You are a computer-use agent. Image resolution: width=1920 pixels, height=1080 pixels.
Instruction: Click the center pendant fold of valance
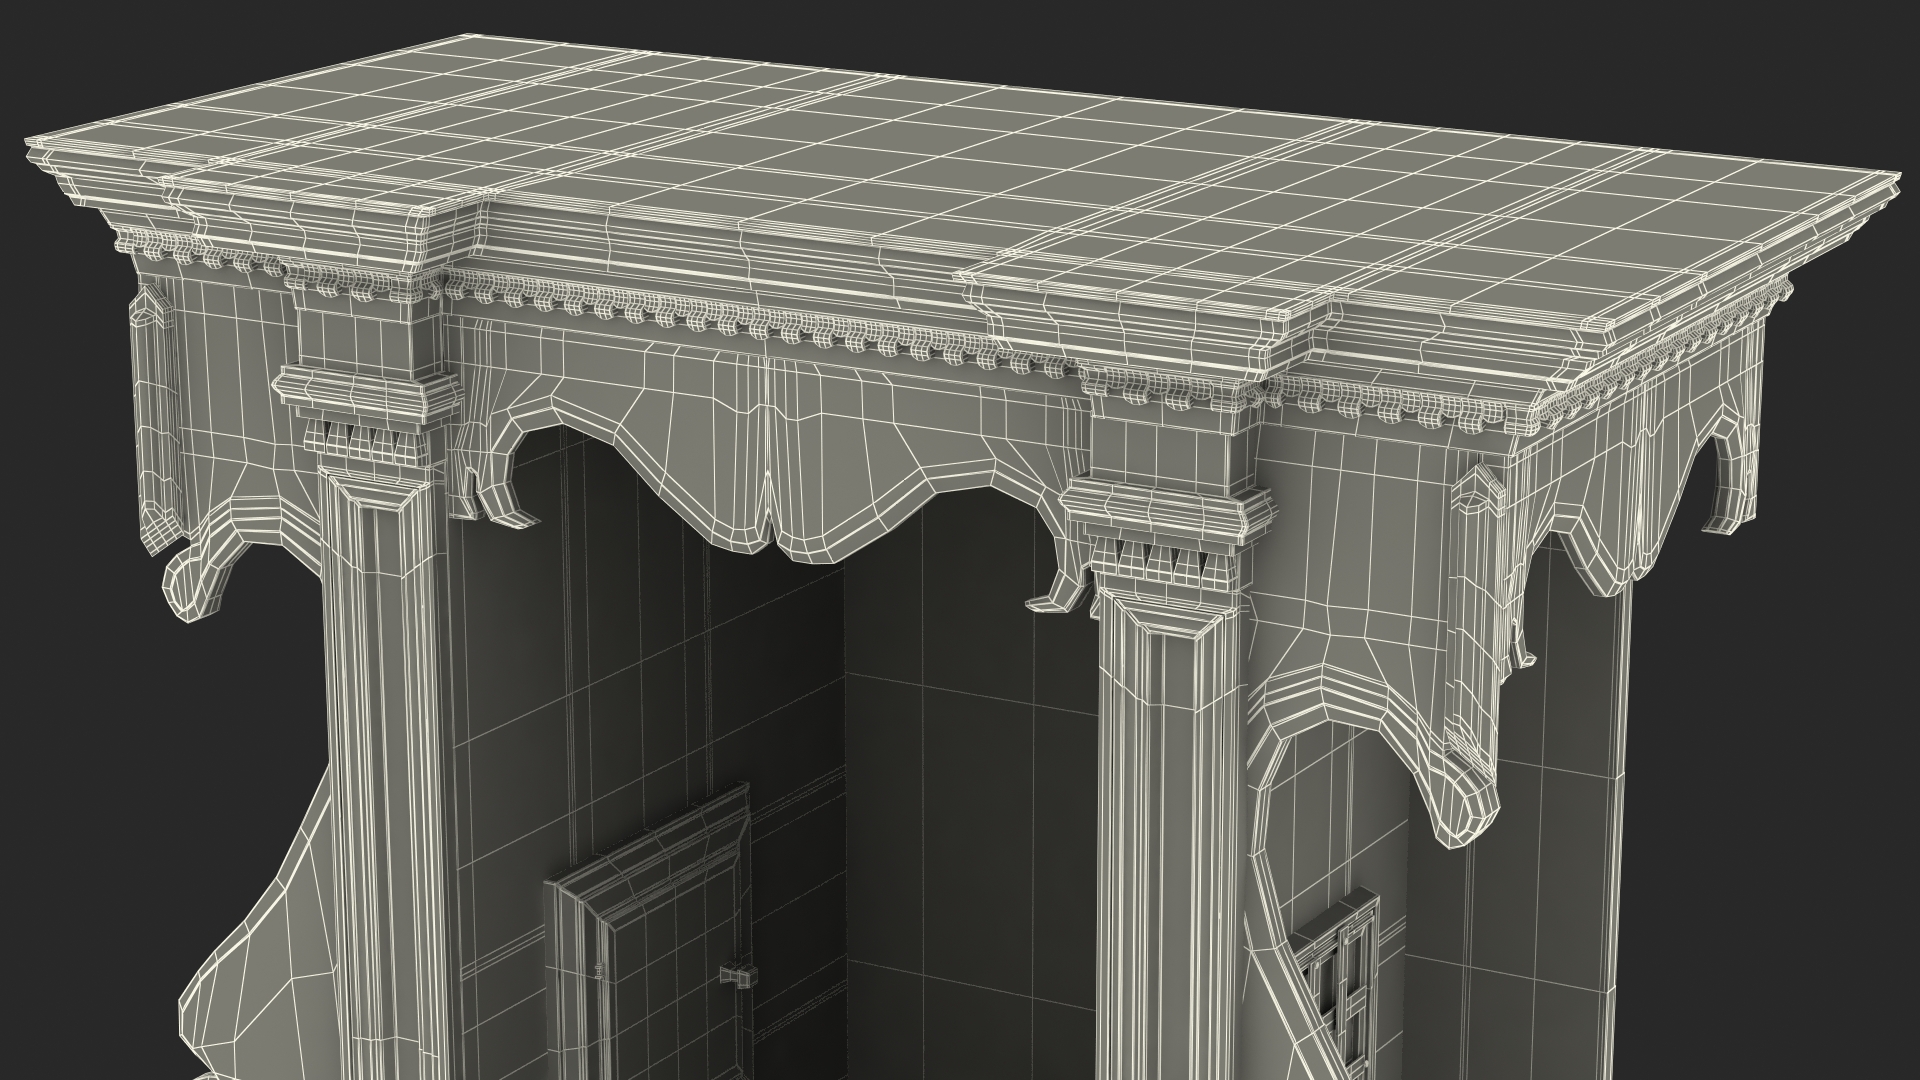[768, 510]
